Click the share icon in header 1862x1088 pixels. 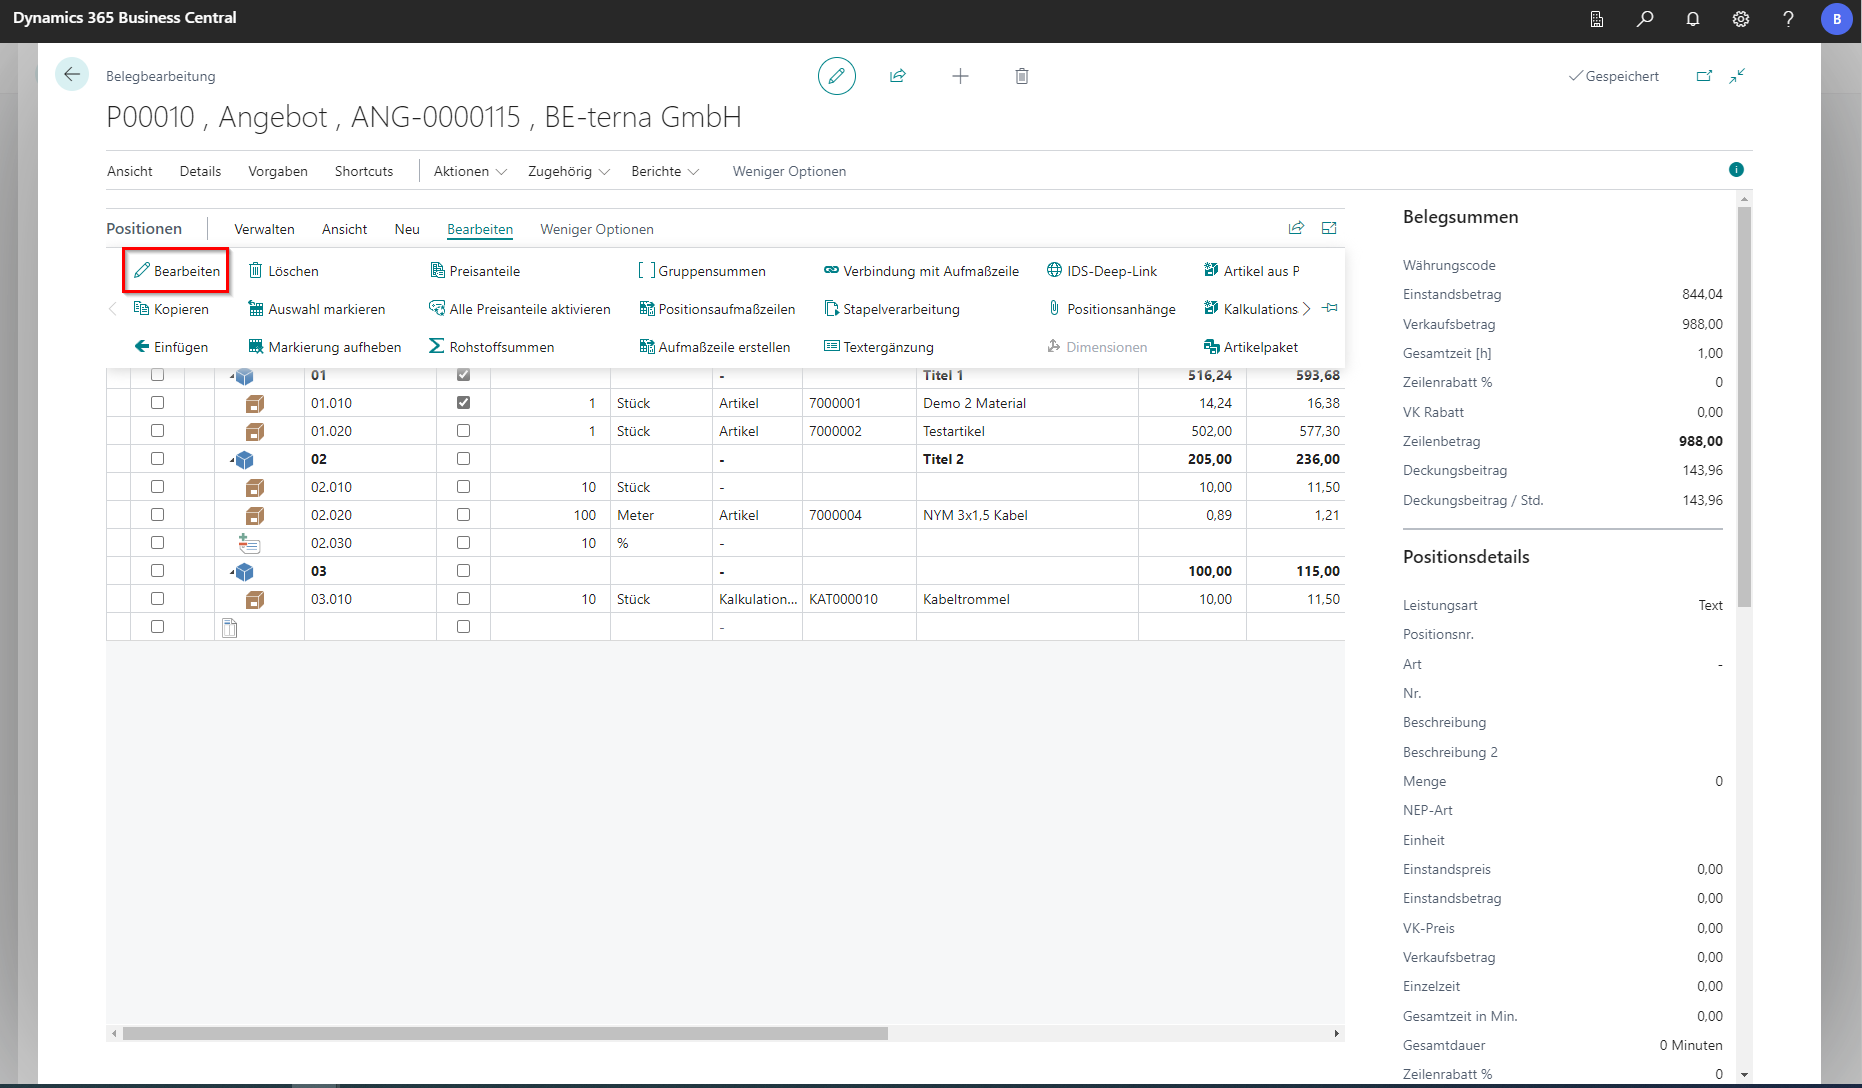tap(897, 76)
